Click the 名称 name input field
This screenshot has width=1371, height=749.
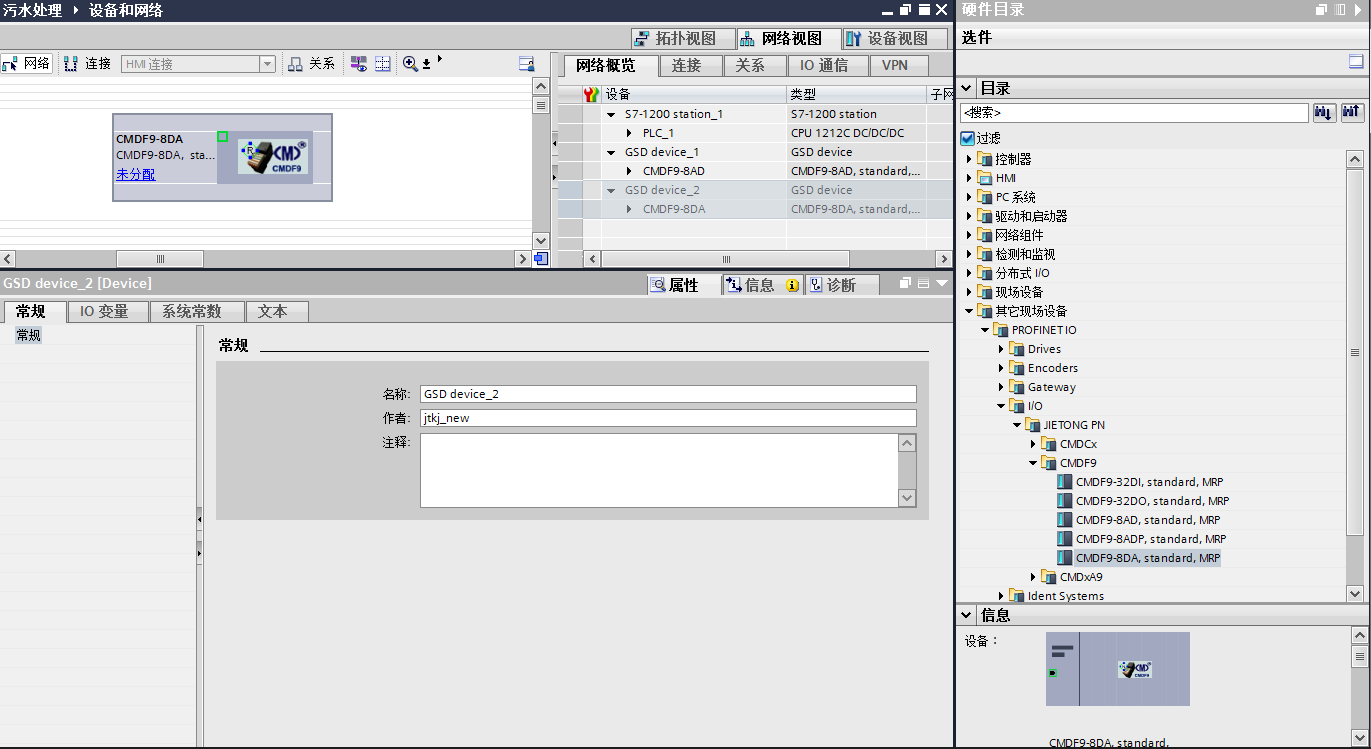pos(667,394)
